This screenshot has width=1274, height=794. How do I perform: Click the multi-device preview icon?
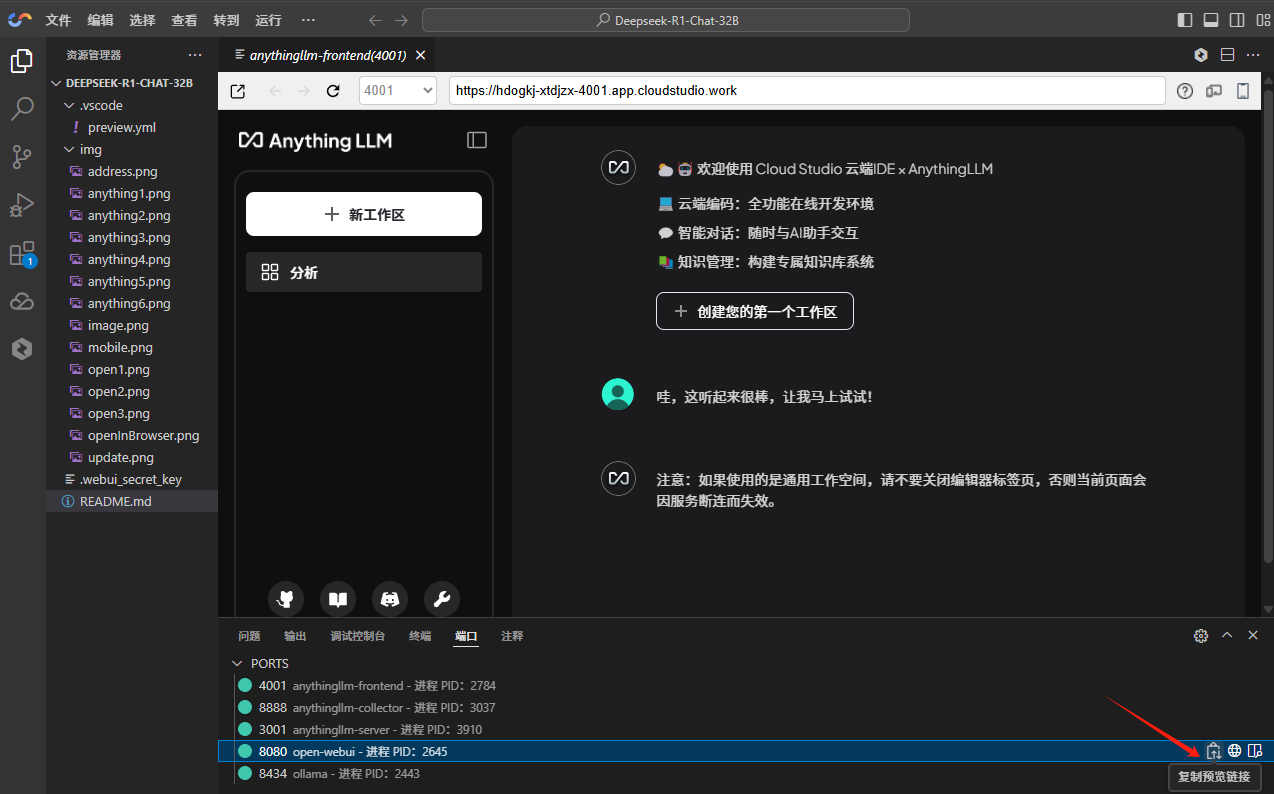pos(1214,91)
